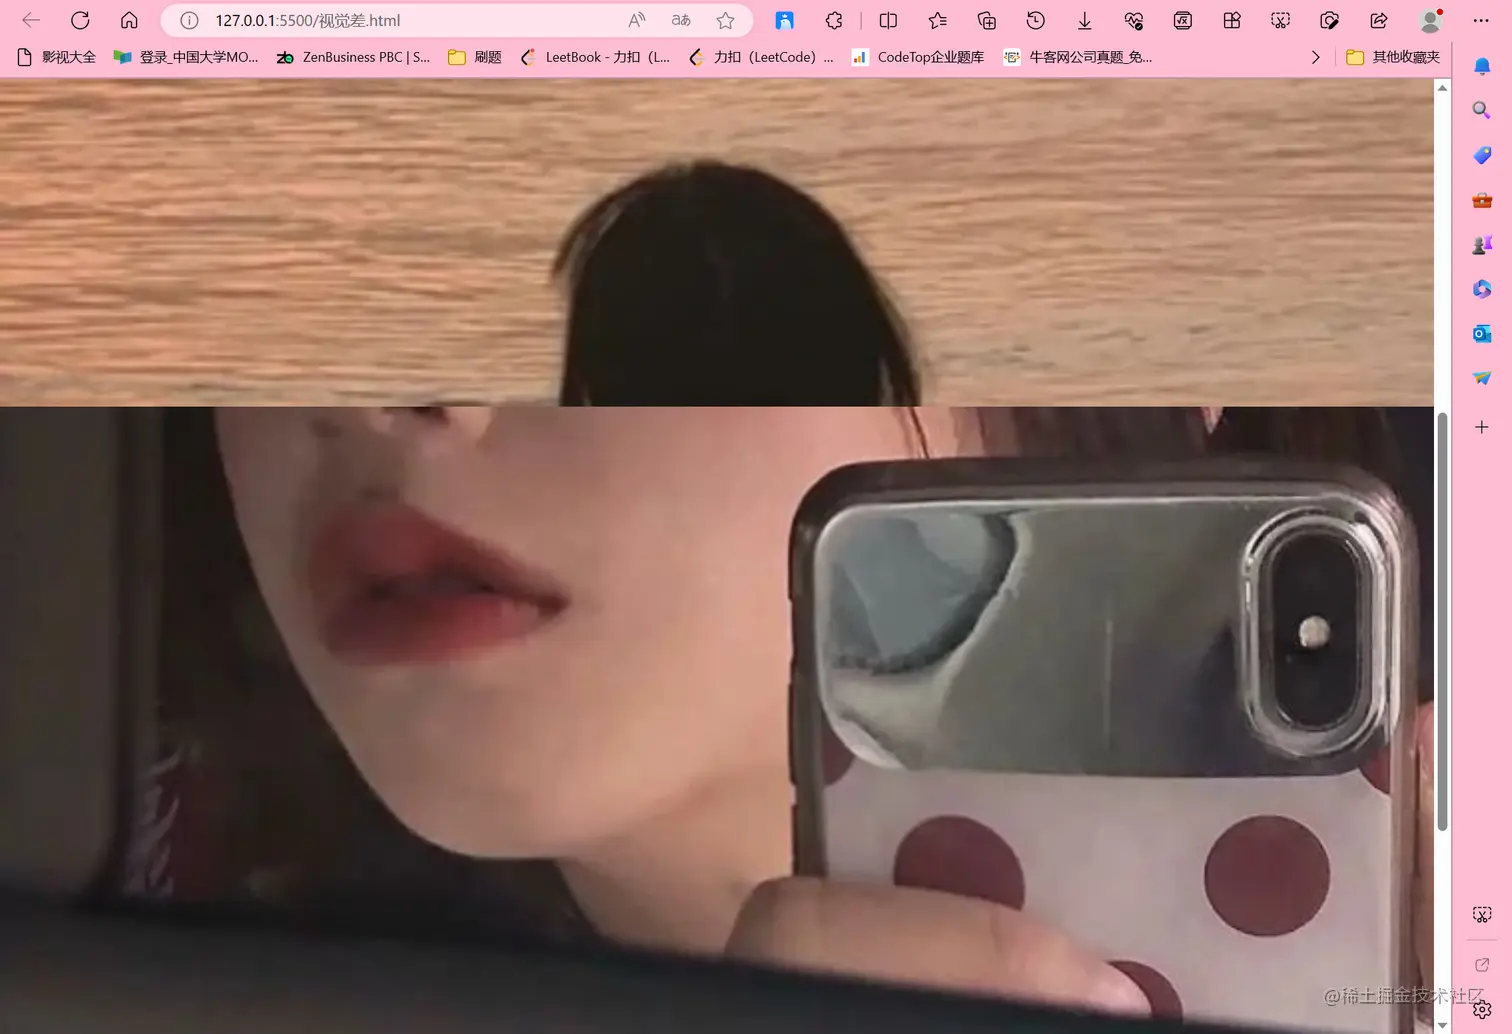Open Settings and more menu
This screenshot has width=1512, height=1034.
click(x=1481, y=20)
